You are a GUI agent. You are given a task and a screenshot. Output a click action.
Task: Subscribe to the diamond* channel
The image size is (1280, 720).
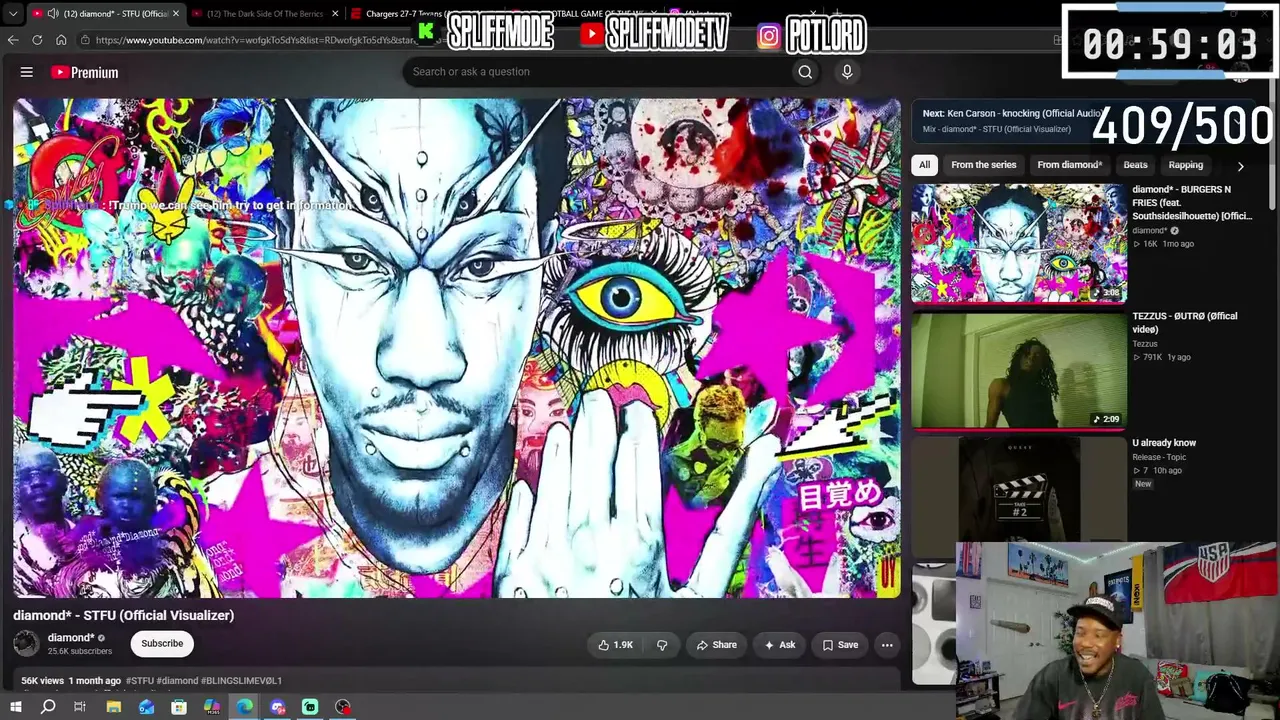162,644
